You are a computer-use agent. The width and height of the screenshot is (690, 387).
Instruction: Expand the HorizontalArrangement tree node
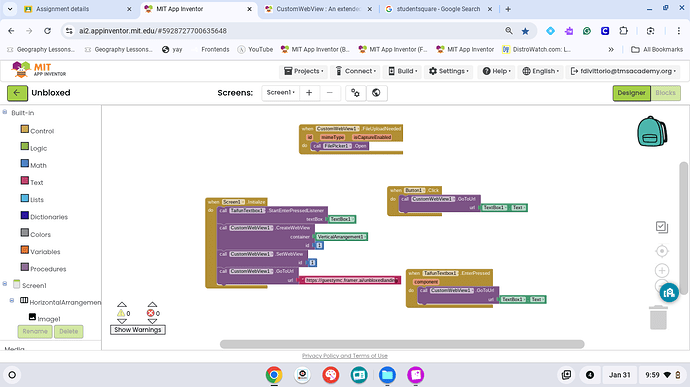pos(12,301)
